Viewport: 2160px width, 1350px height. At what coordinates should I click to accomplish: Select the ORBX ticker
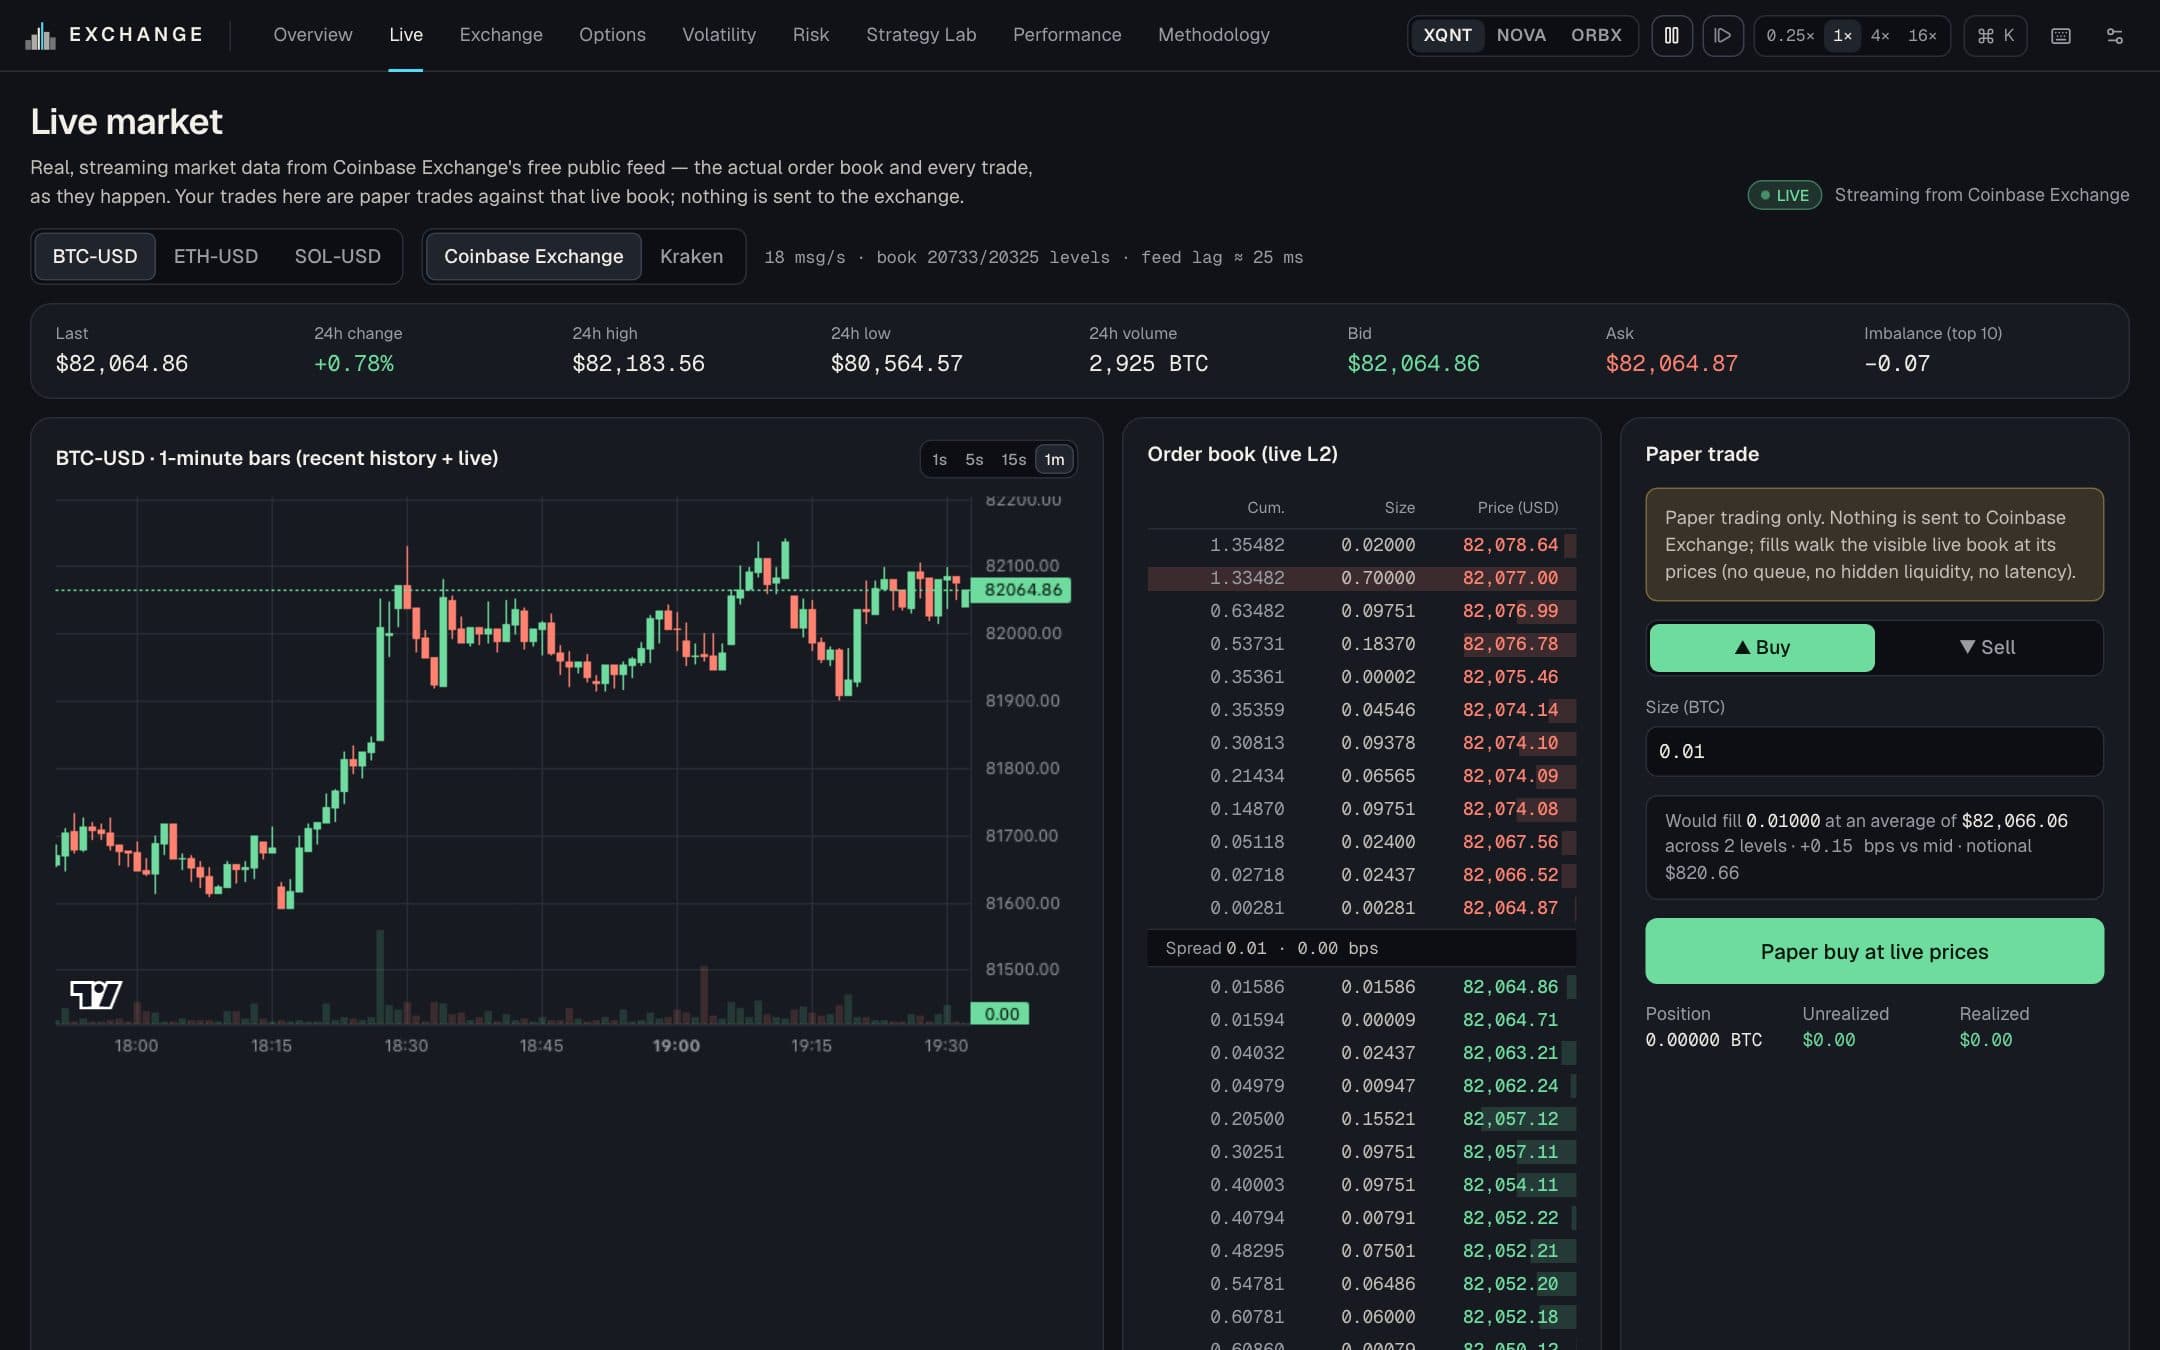(x=1596, y=35)
